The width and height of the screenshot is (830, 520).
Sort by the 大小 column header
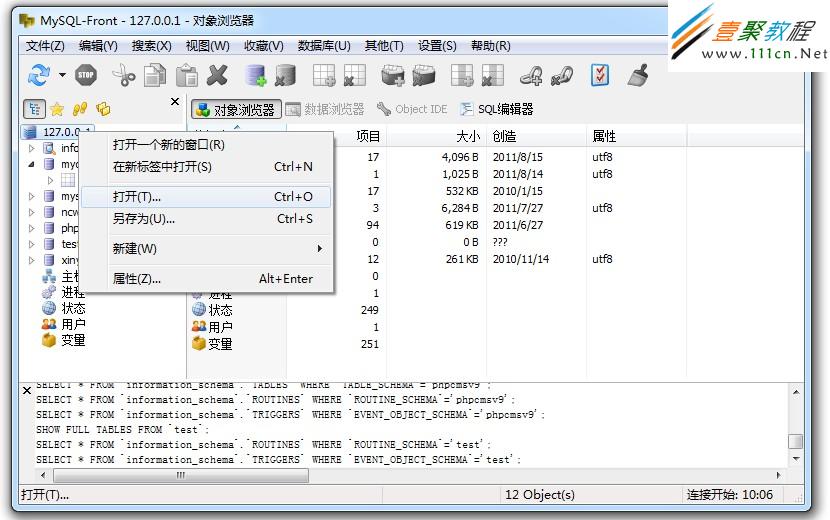pos(436,136)
